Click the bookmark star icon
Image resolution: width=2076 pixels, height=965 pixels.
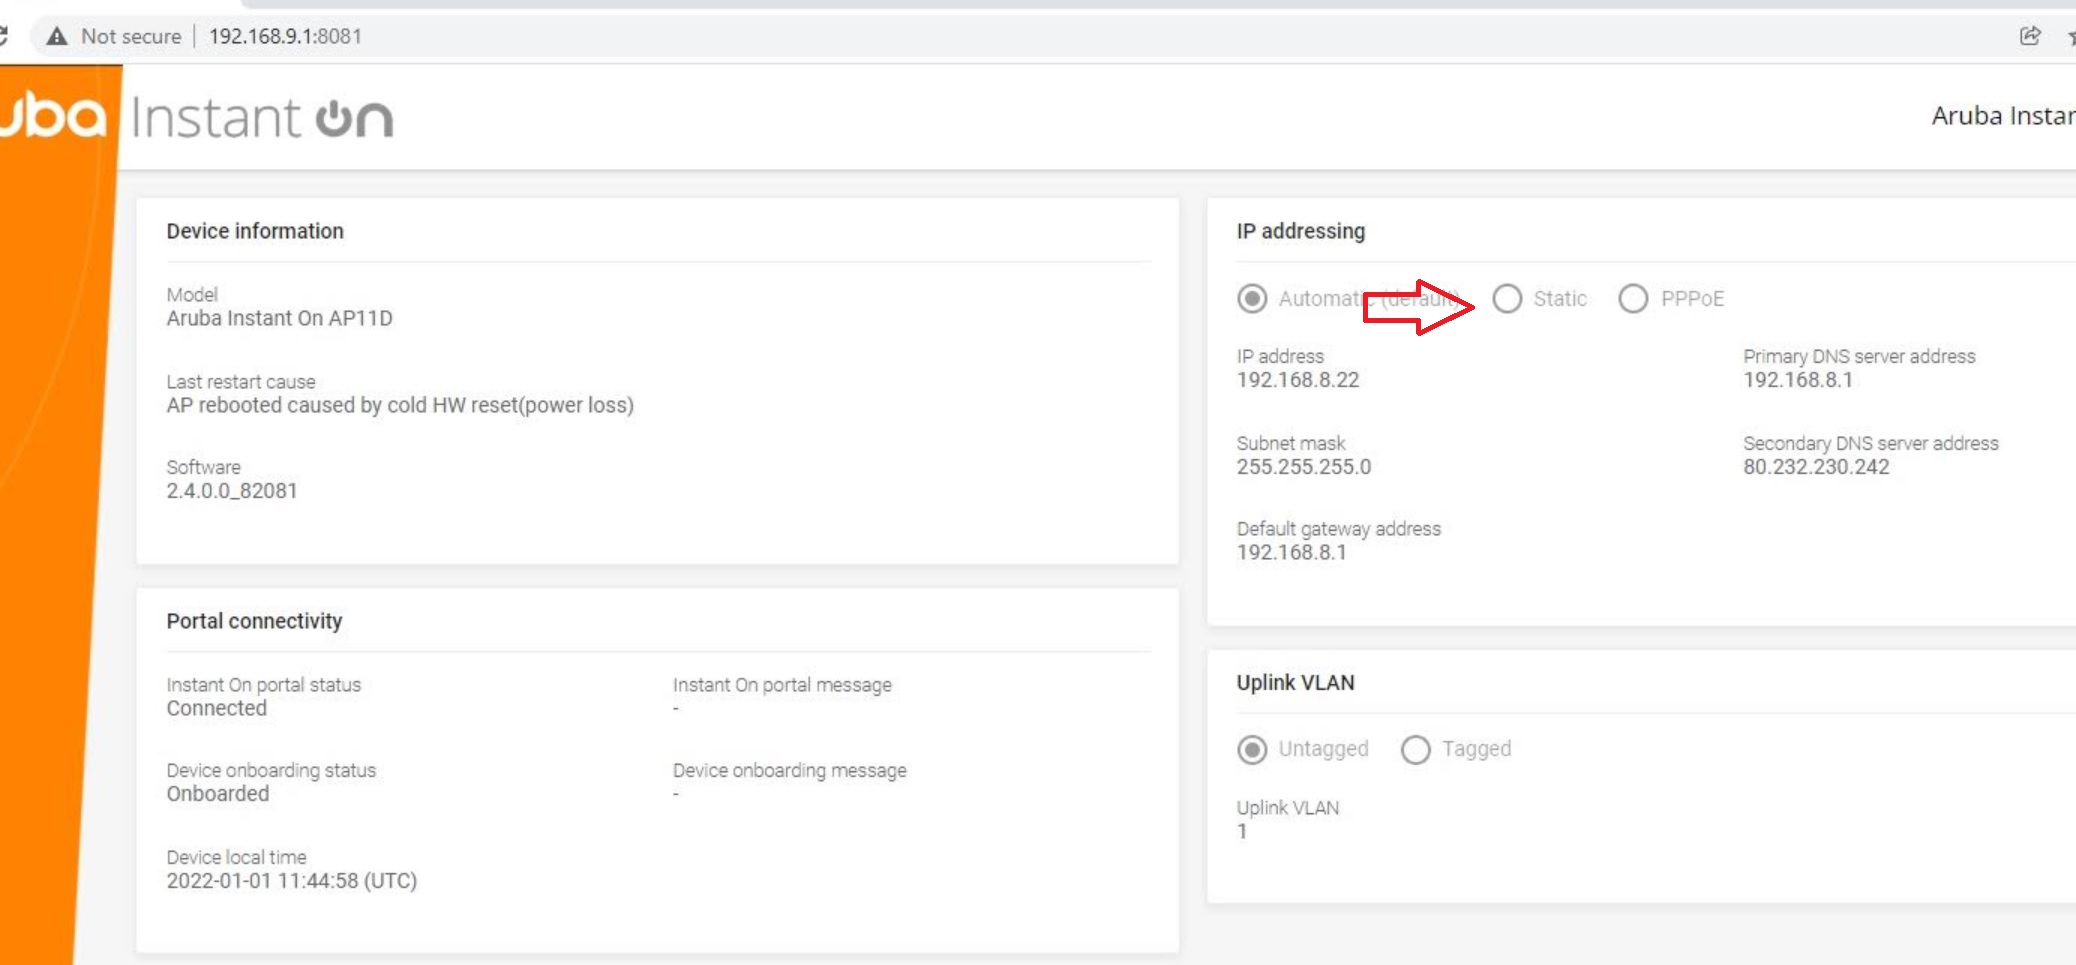pyautogui.click(x=2071, y=38)
